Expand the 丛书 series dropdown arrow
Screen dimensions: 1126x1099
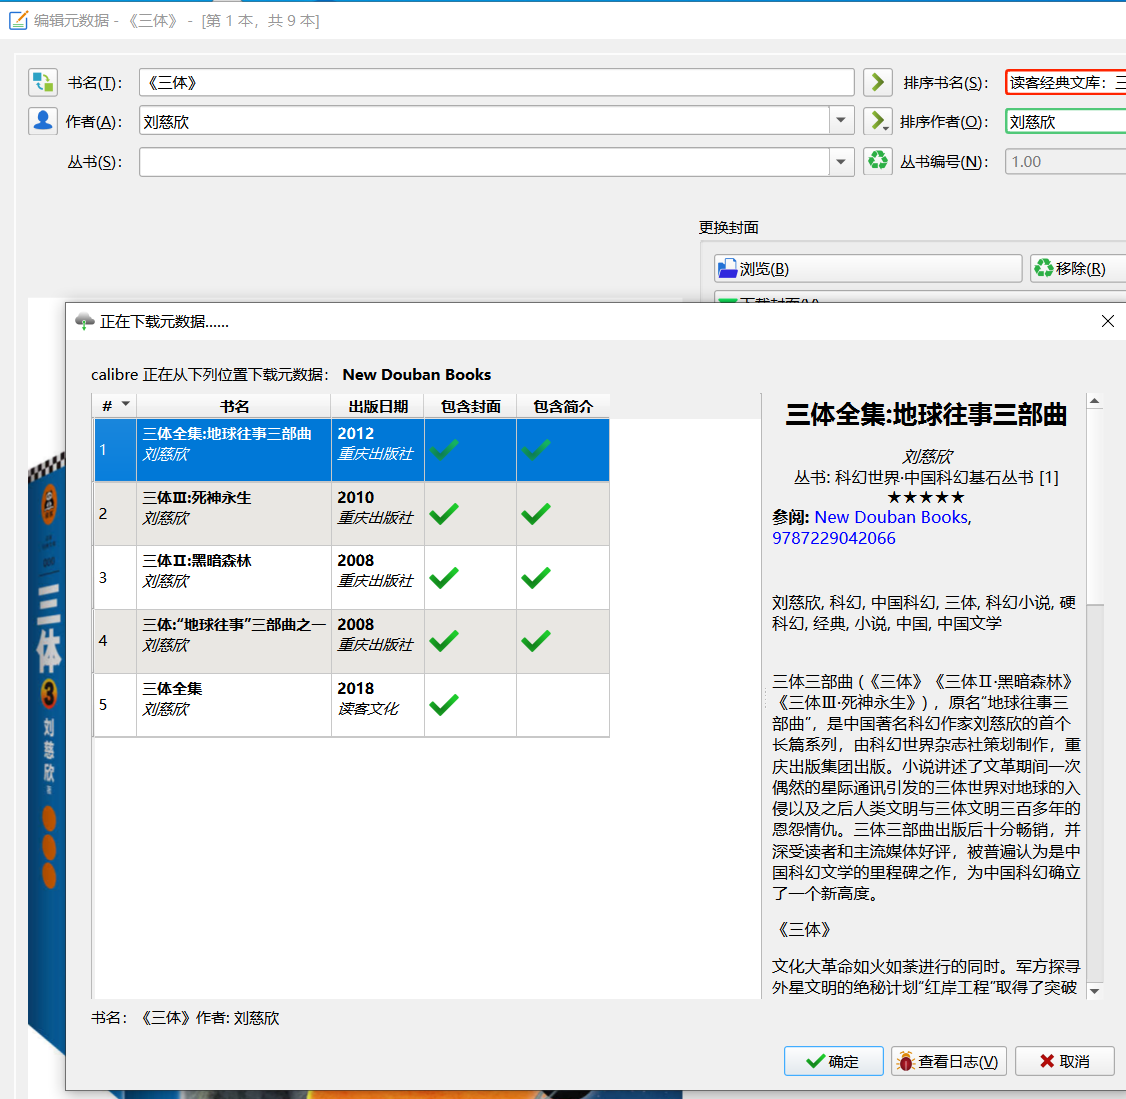841,162
